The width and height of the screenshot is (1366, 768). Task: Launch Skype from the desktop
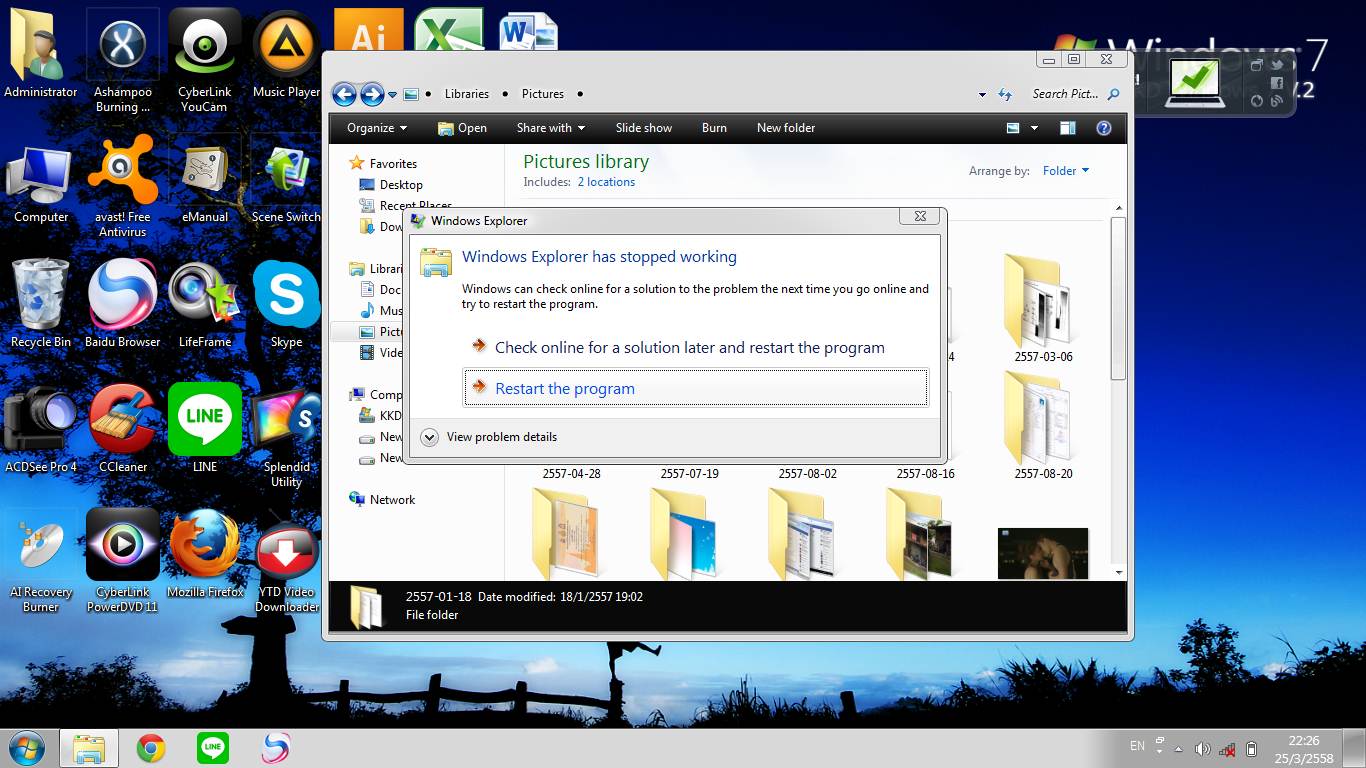tap(287, 304)
